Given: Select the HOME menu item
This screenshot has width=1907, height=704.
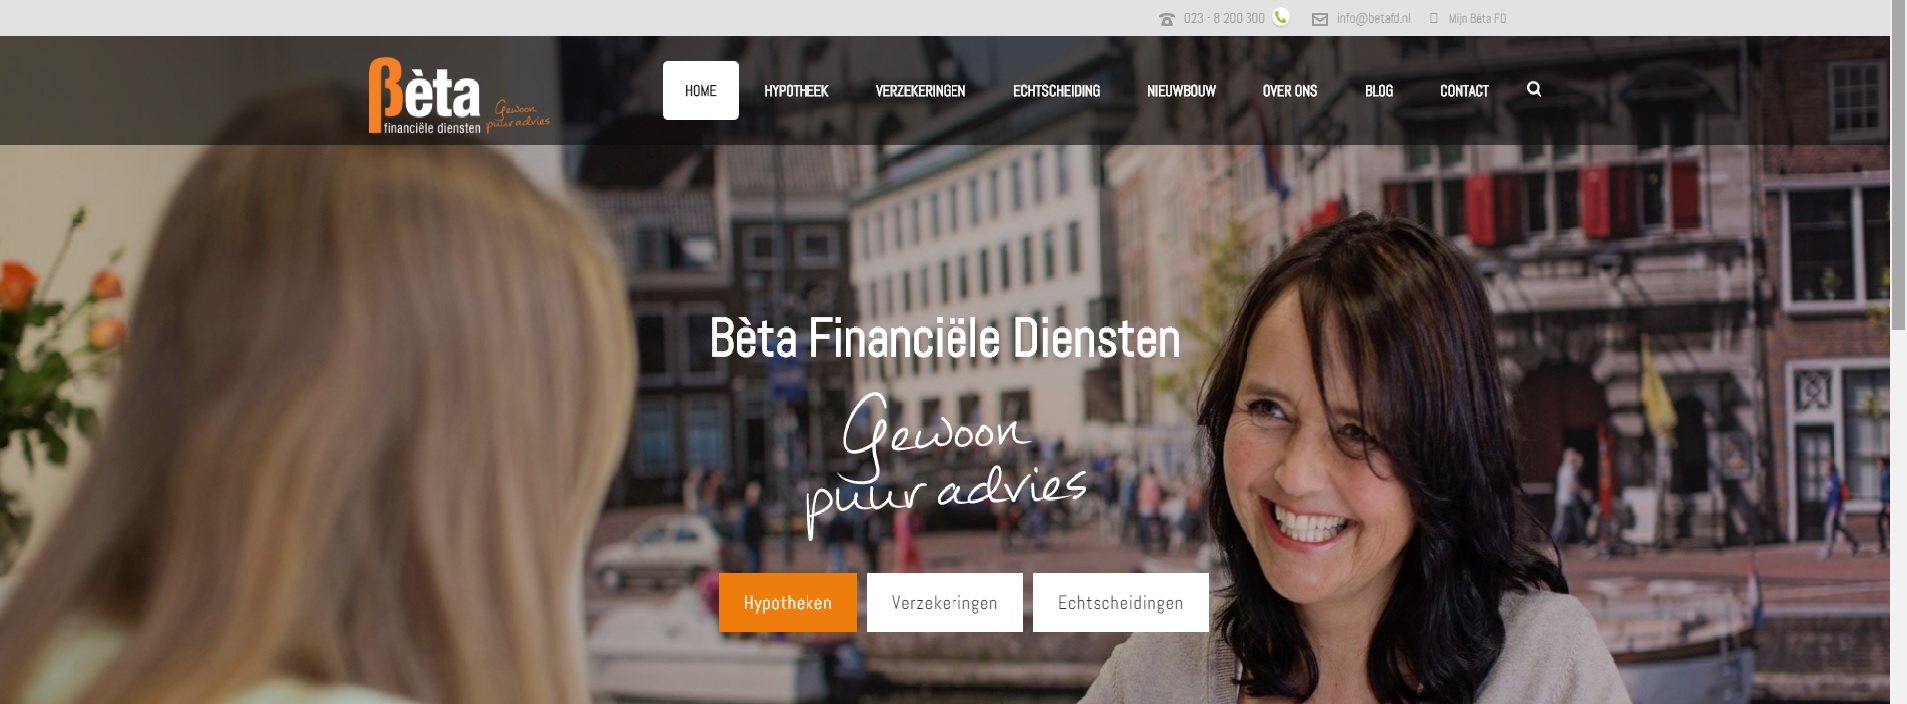Looking at the screenshot, I should click(x=701, y=90).
